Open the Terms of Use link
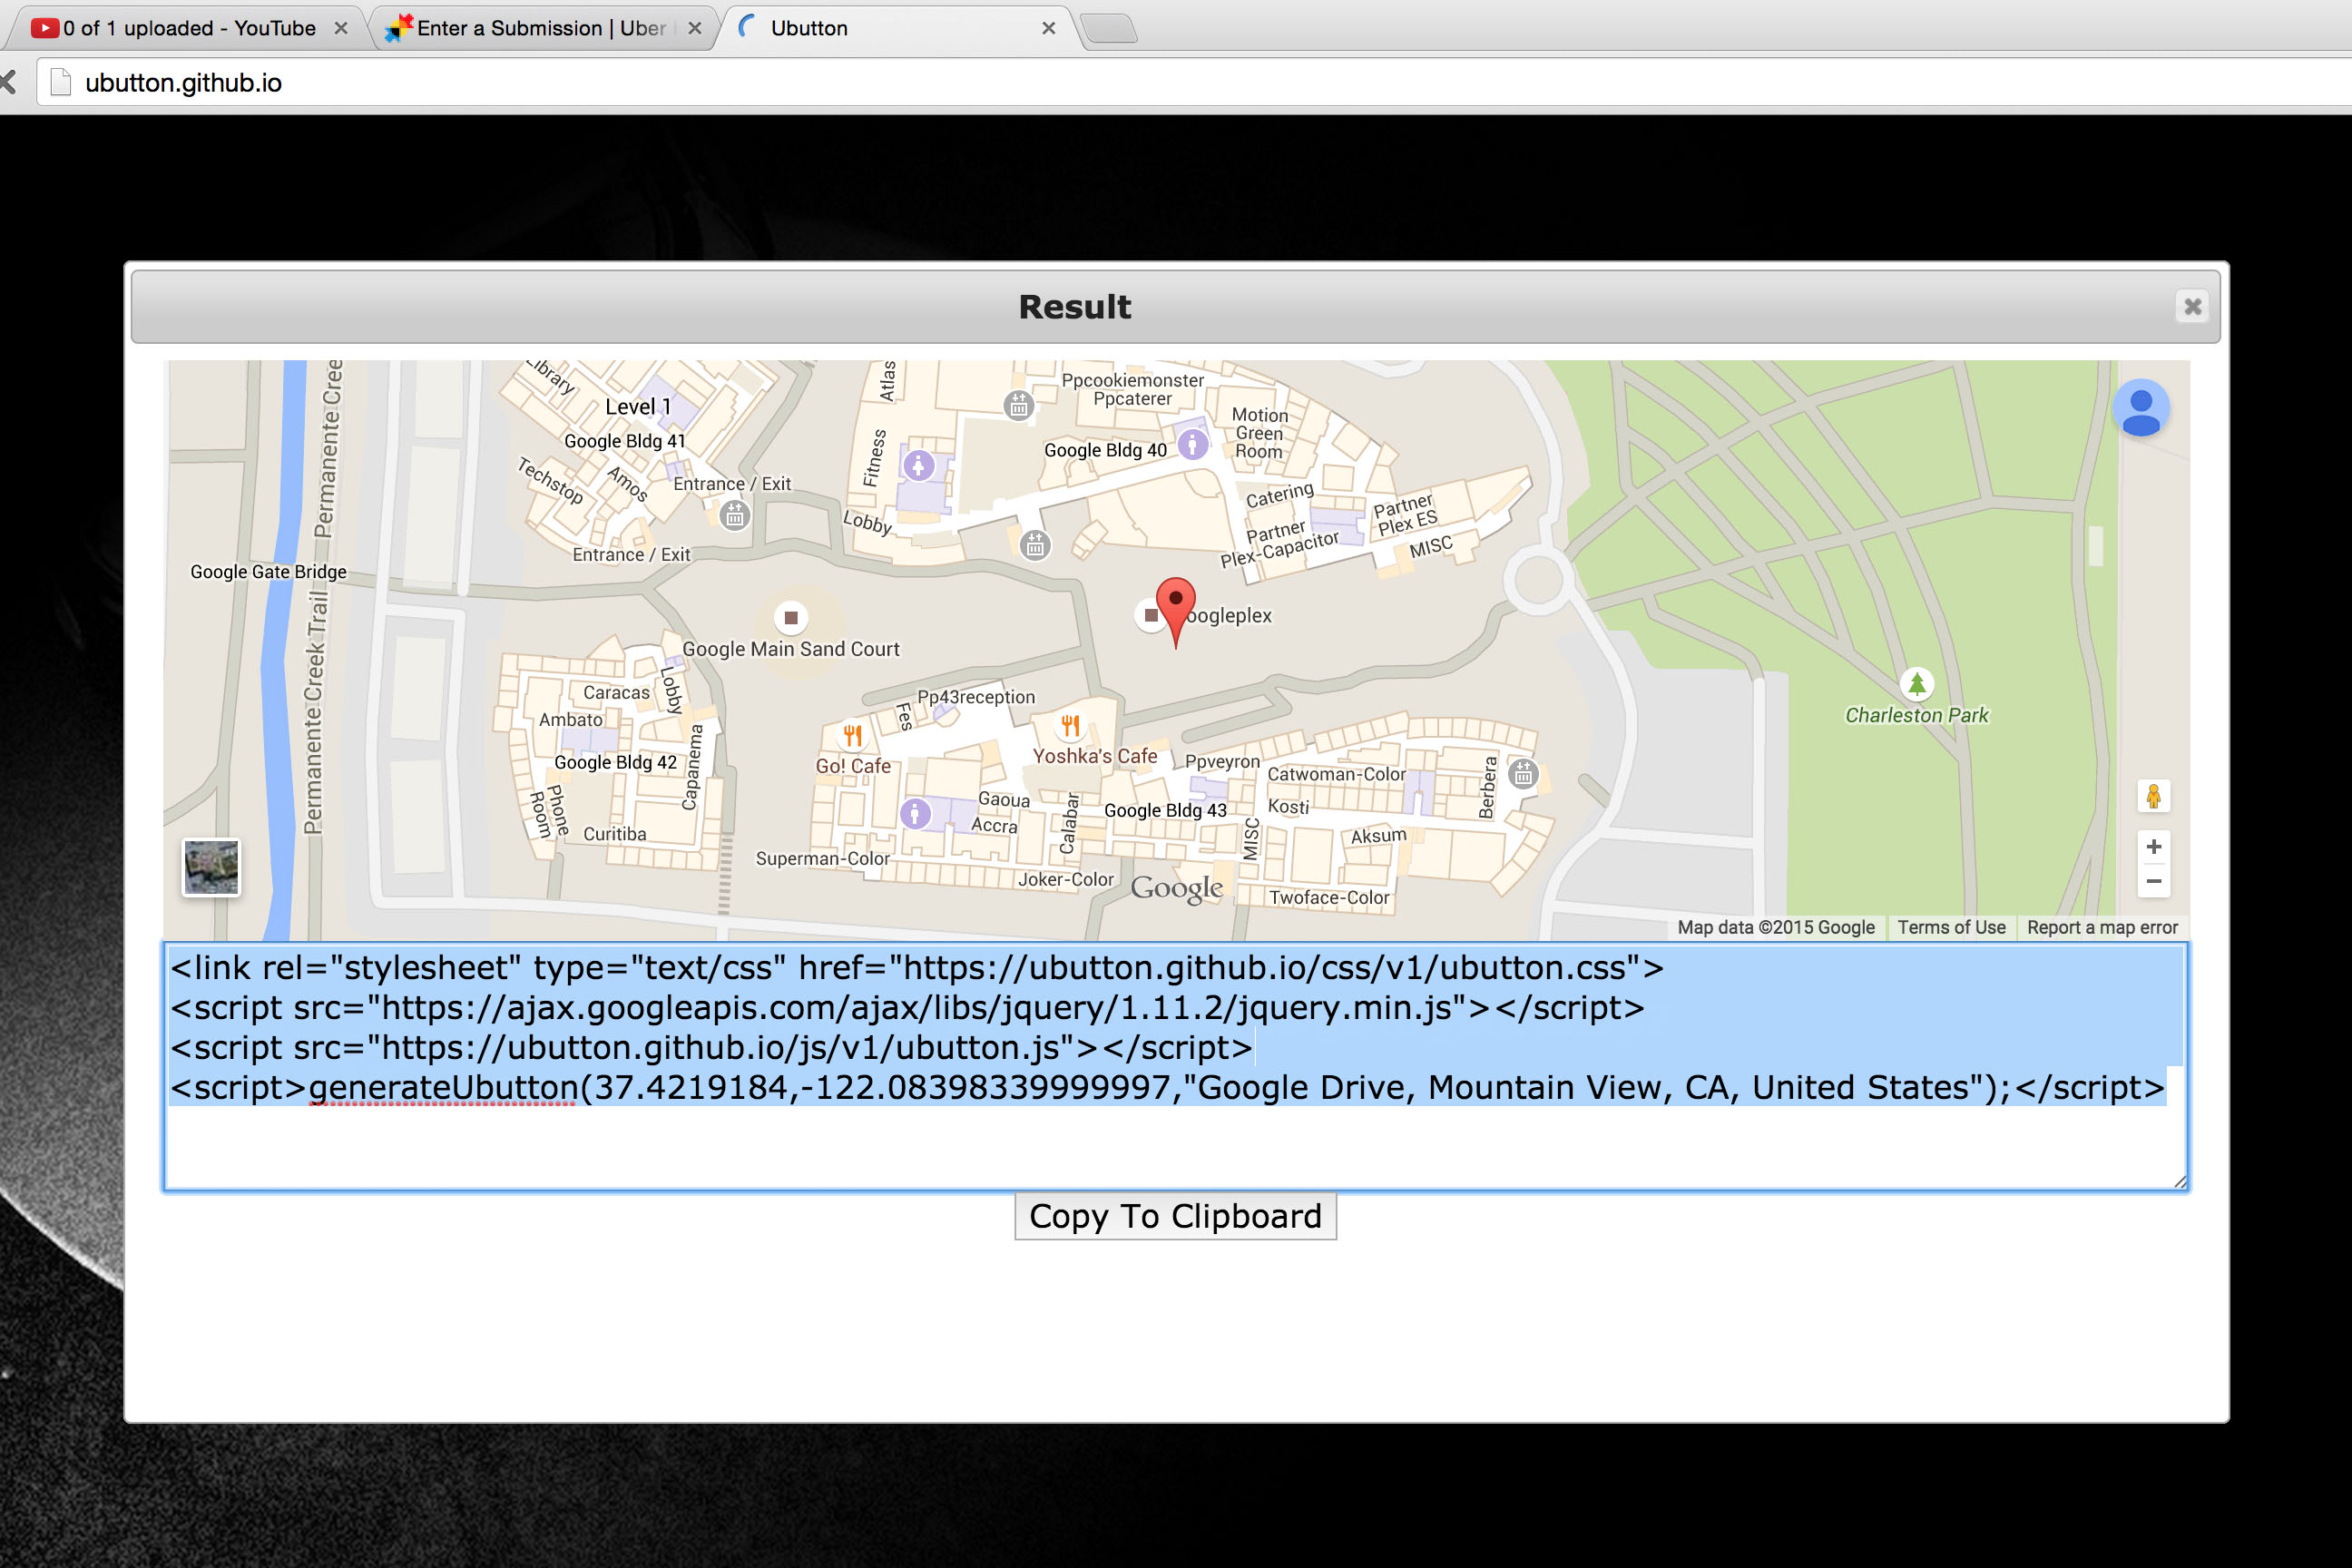2352x1568 pixels. [x=1950, y=927]
